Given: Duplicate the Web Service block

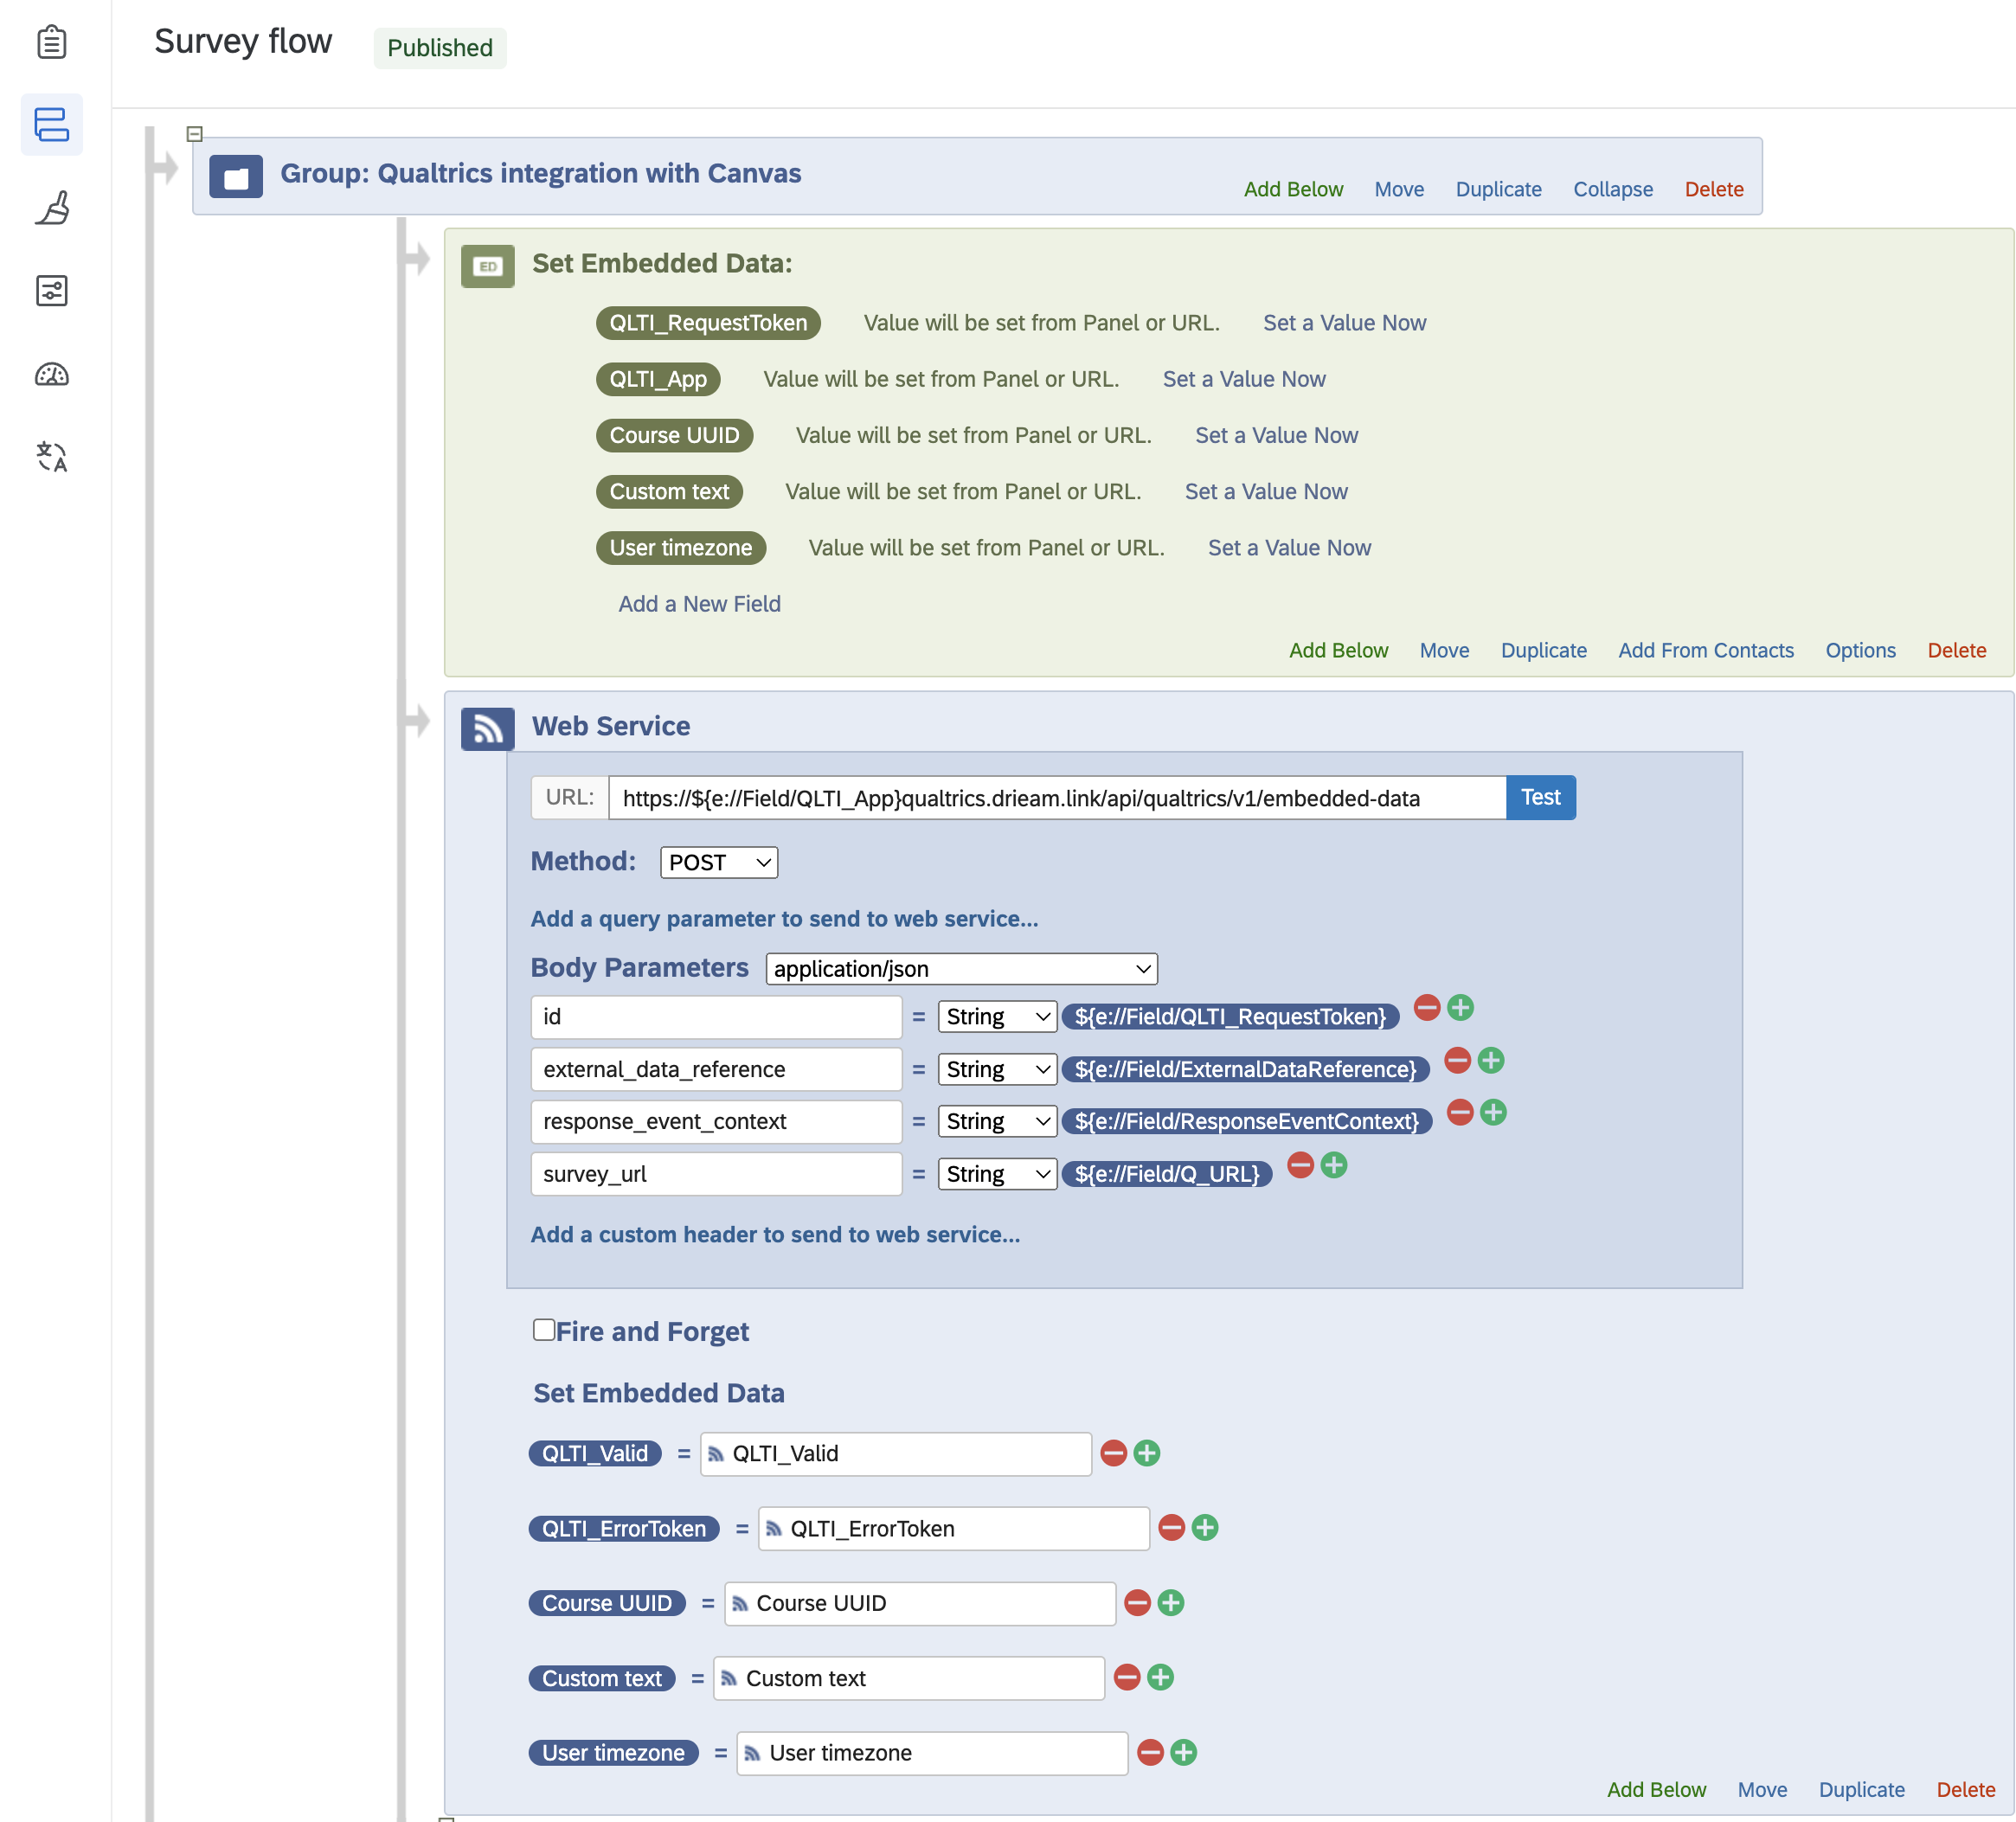Looking at the screenshot, I should point(1861,1789).
